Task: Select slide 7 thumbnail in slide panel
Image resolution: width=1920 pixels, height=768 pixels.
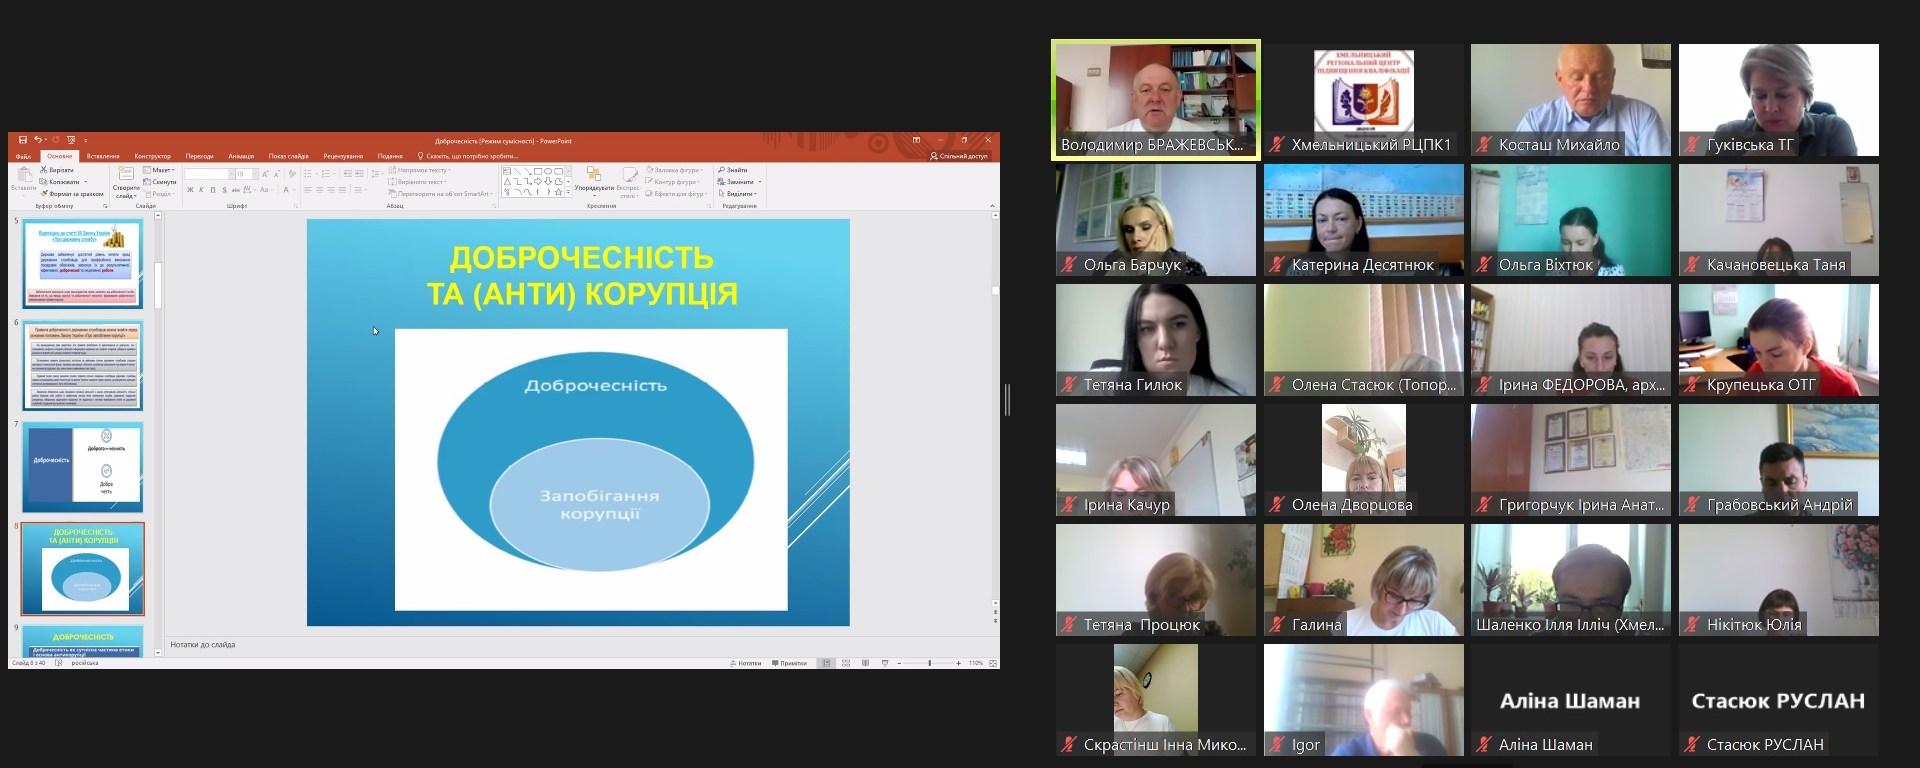Action: click(83, 466)
